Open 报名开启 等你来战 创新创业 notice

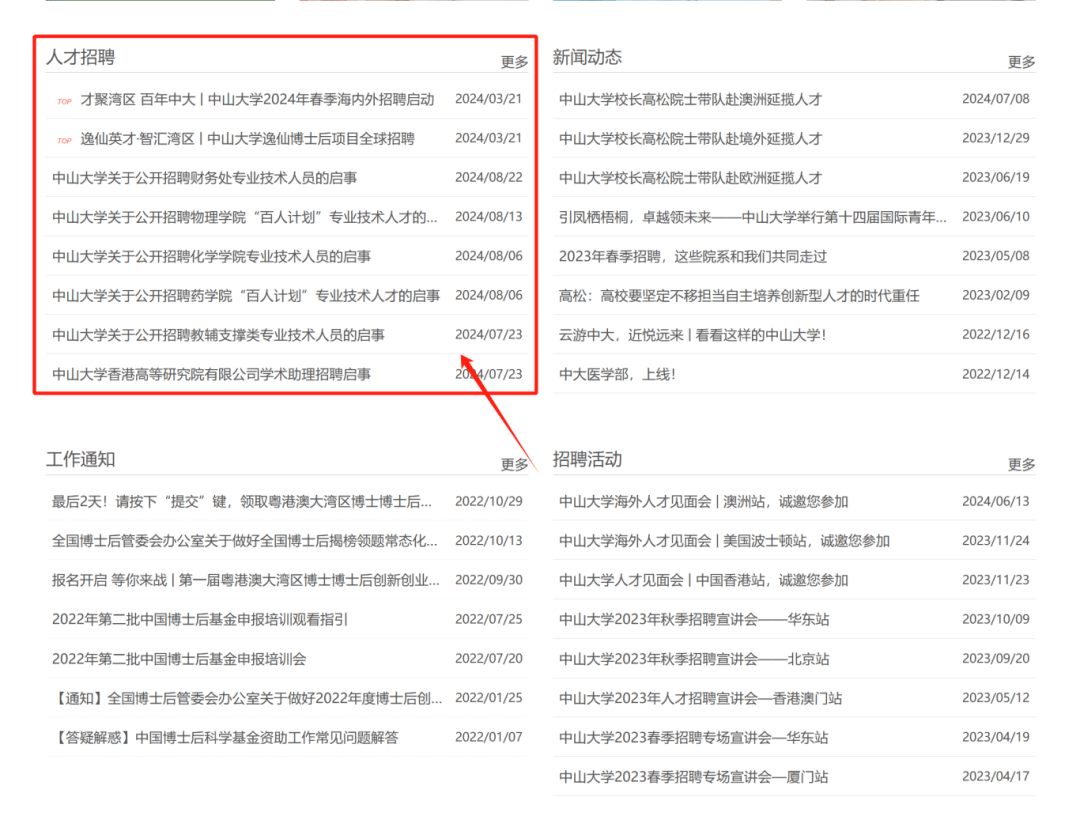coord(246,580)
